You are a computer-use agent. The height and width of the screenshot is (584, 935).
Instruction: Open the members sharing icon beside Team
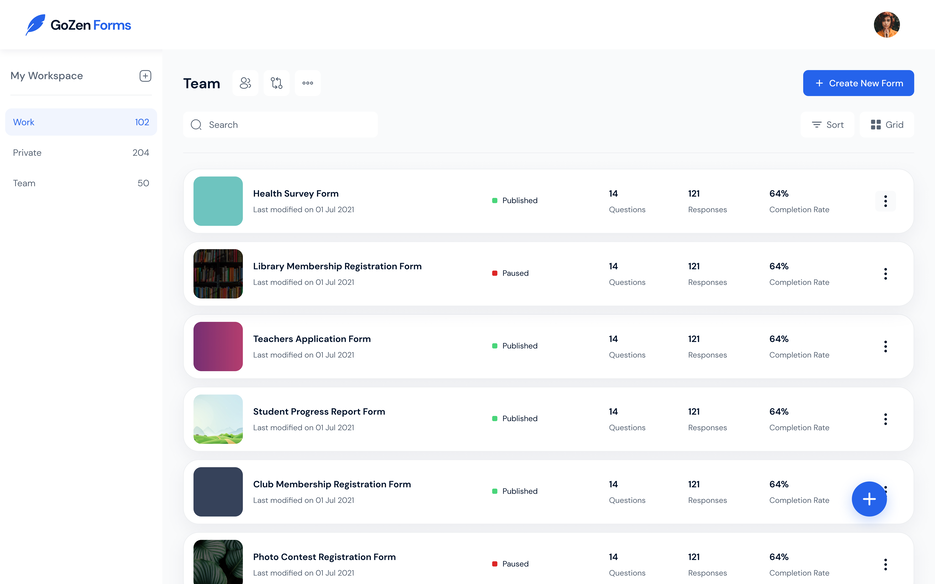click(x=245, y=83)
